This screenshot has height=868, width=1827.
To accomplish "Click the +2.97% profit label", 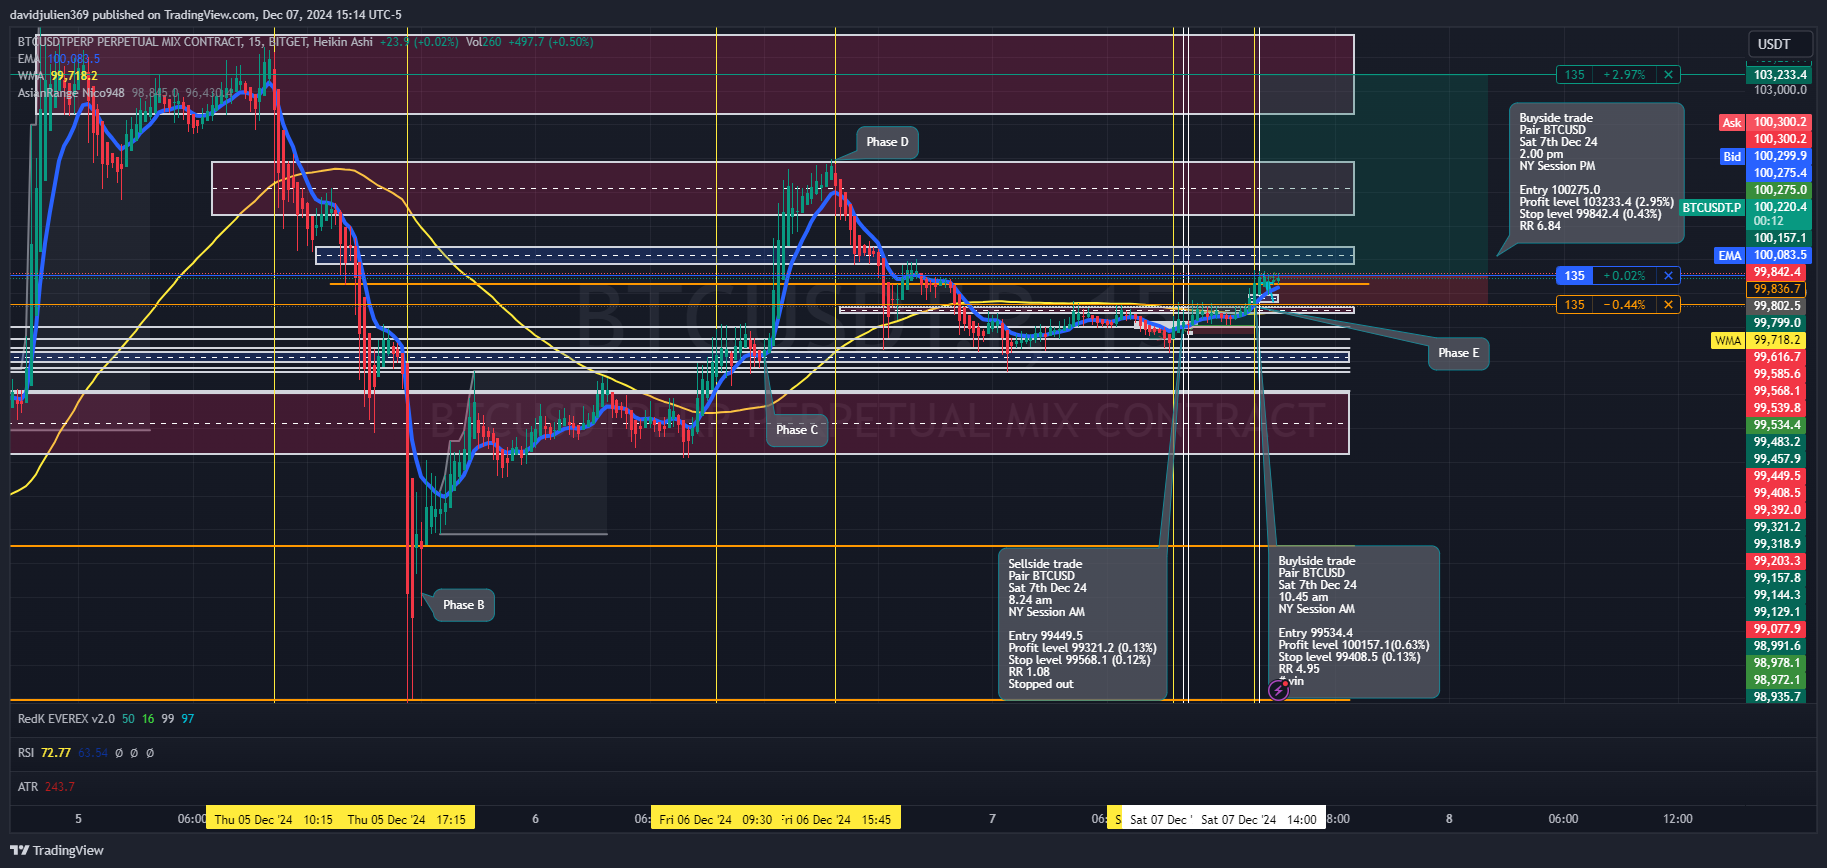I will pyautogui.click(x=1624, y=75).
